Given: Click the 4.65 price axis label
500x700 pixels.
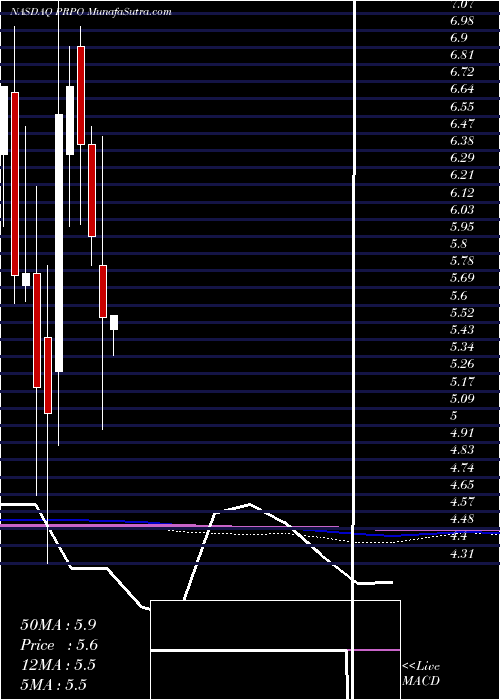Looking at the screenshot, I should pos(462,484).
